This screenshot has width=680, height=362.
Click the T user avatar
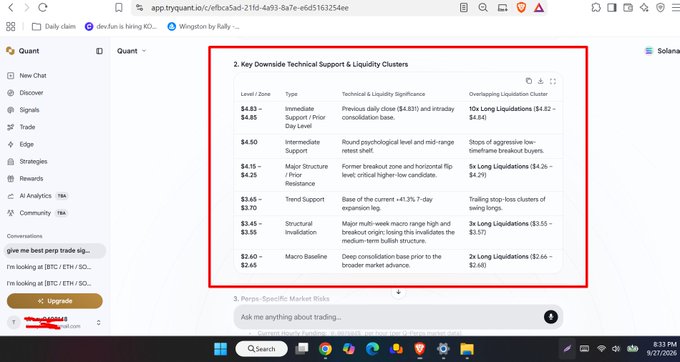[13, 323]
